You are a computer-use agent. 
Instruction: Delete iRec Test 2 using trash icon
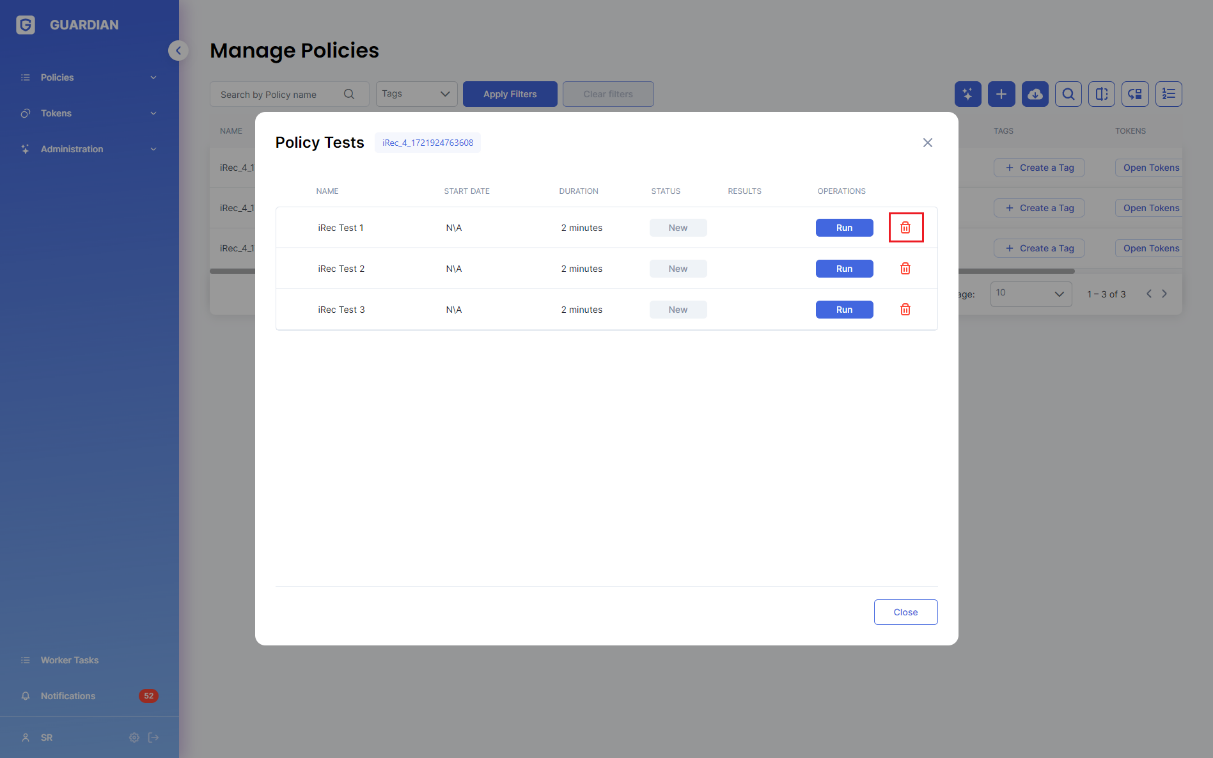click(x=905, y=268)
